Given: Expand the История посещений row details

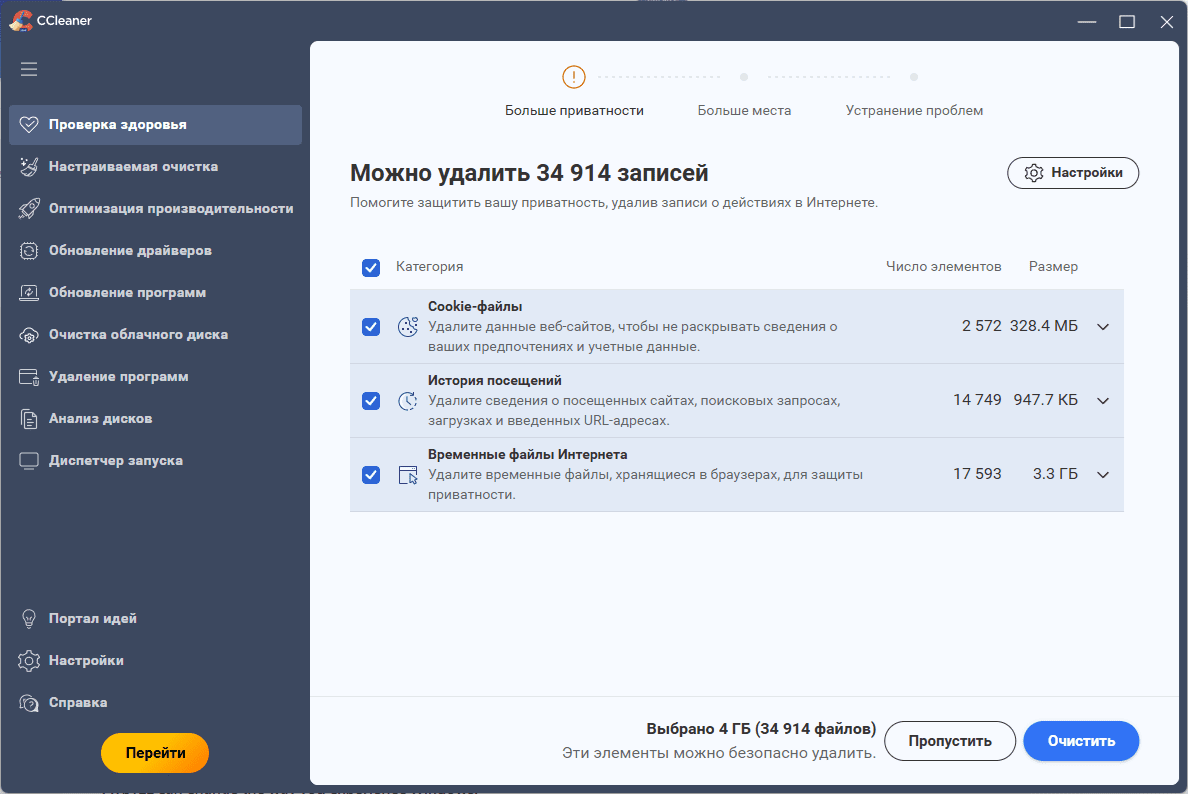Looking at the screenshot, I should tap(1103, 401).
